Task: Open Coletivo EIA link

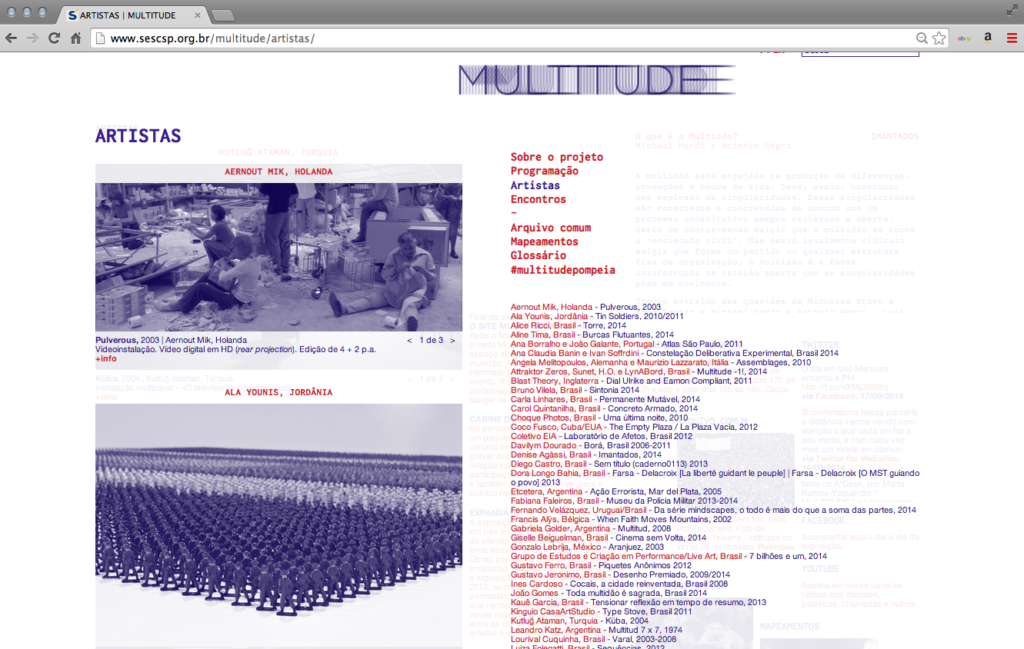Action: tap(534, 436)
